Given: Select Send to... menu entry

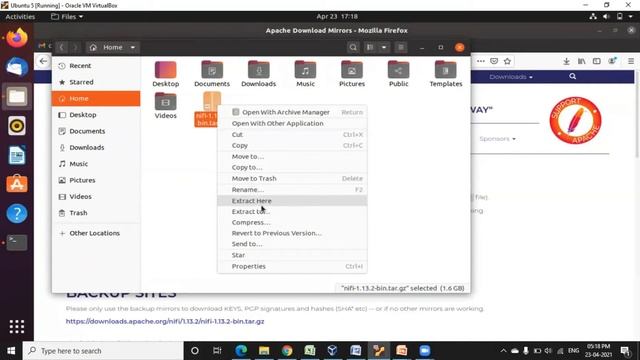Looking at the screenshot, I should tap(292, 244).
